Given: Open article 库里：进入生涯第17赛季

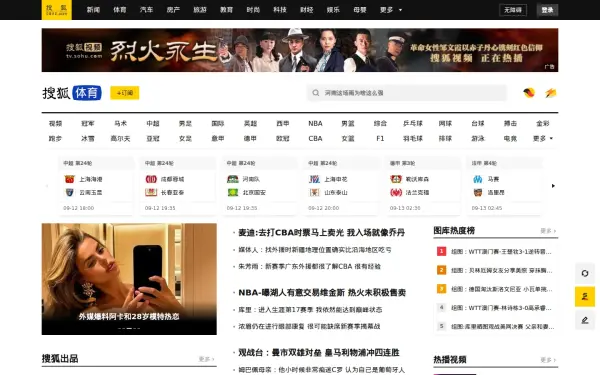Looking at the screenshot, I should click(x=310, y=310).
